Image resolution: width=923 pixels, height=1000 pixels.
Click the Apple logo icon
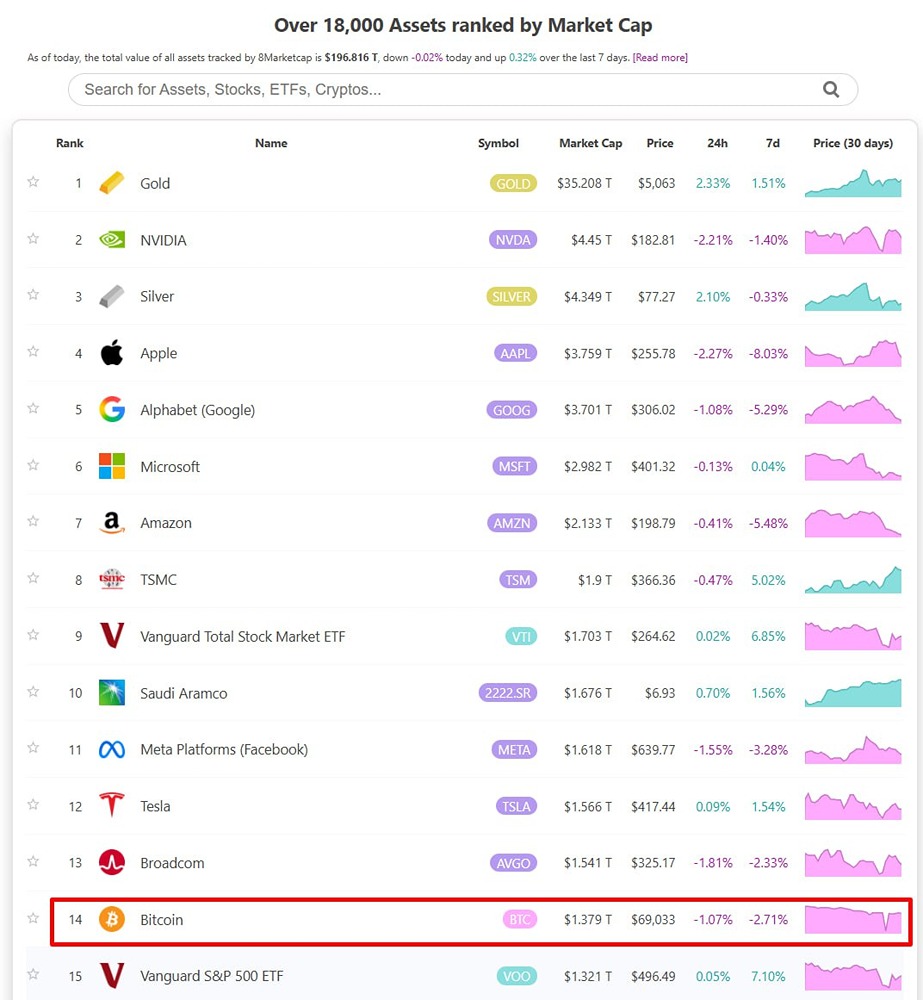(112, 353)
